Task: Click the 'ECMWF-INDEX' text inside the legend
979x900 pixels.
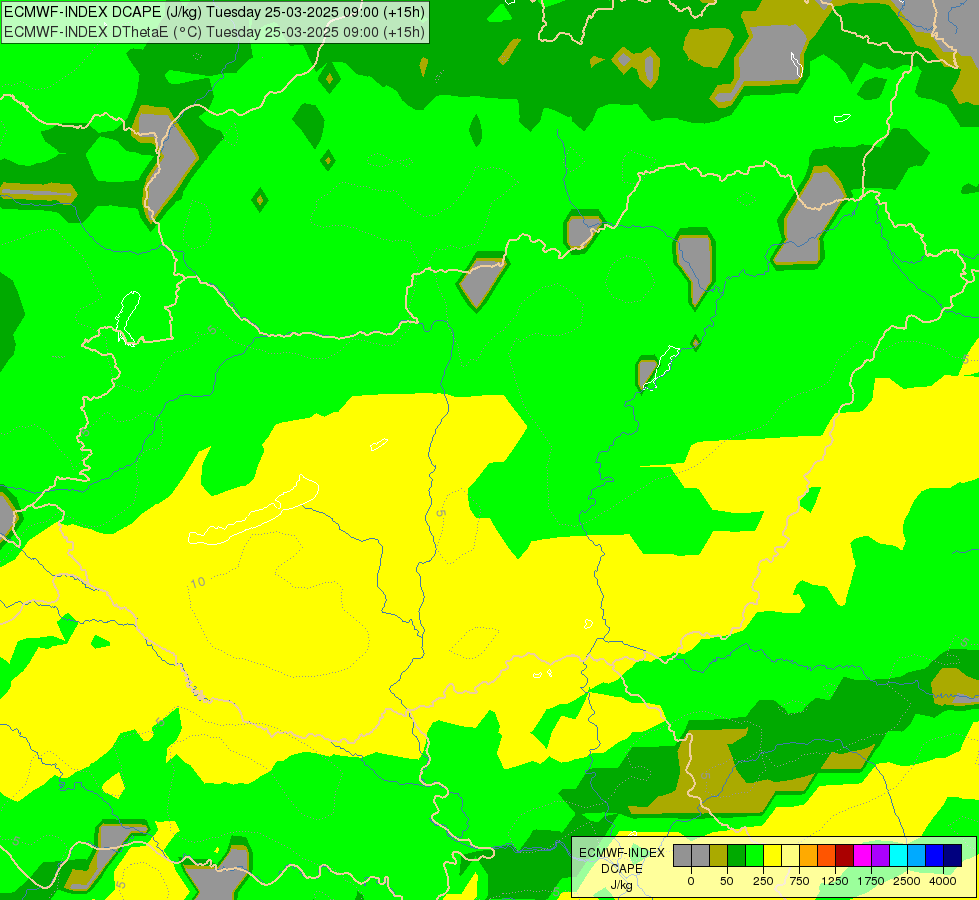Action: pos(622,853)
